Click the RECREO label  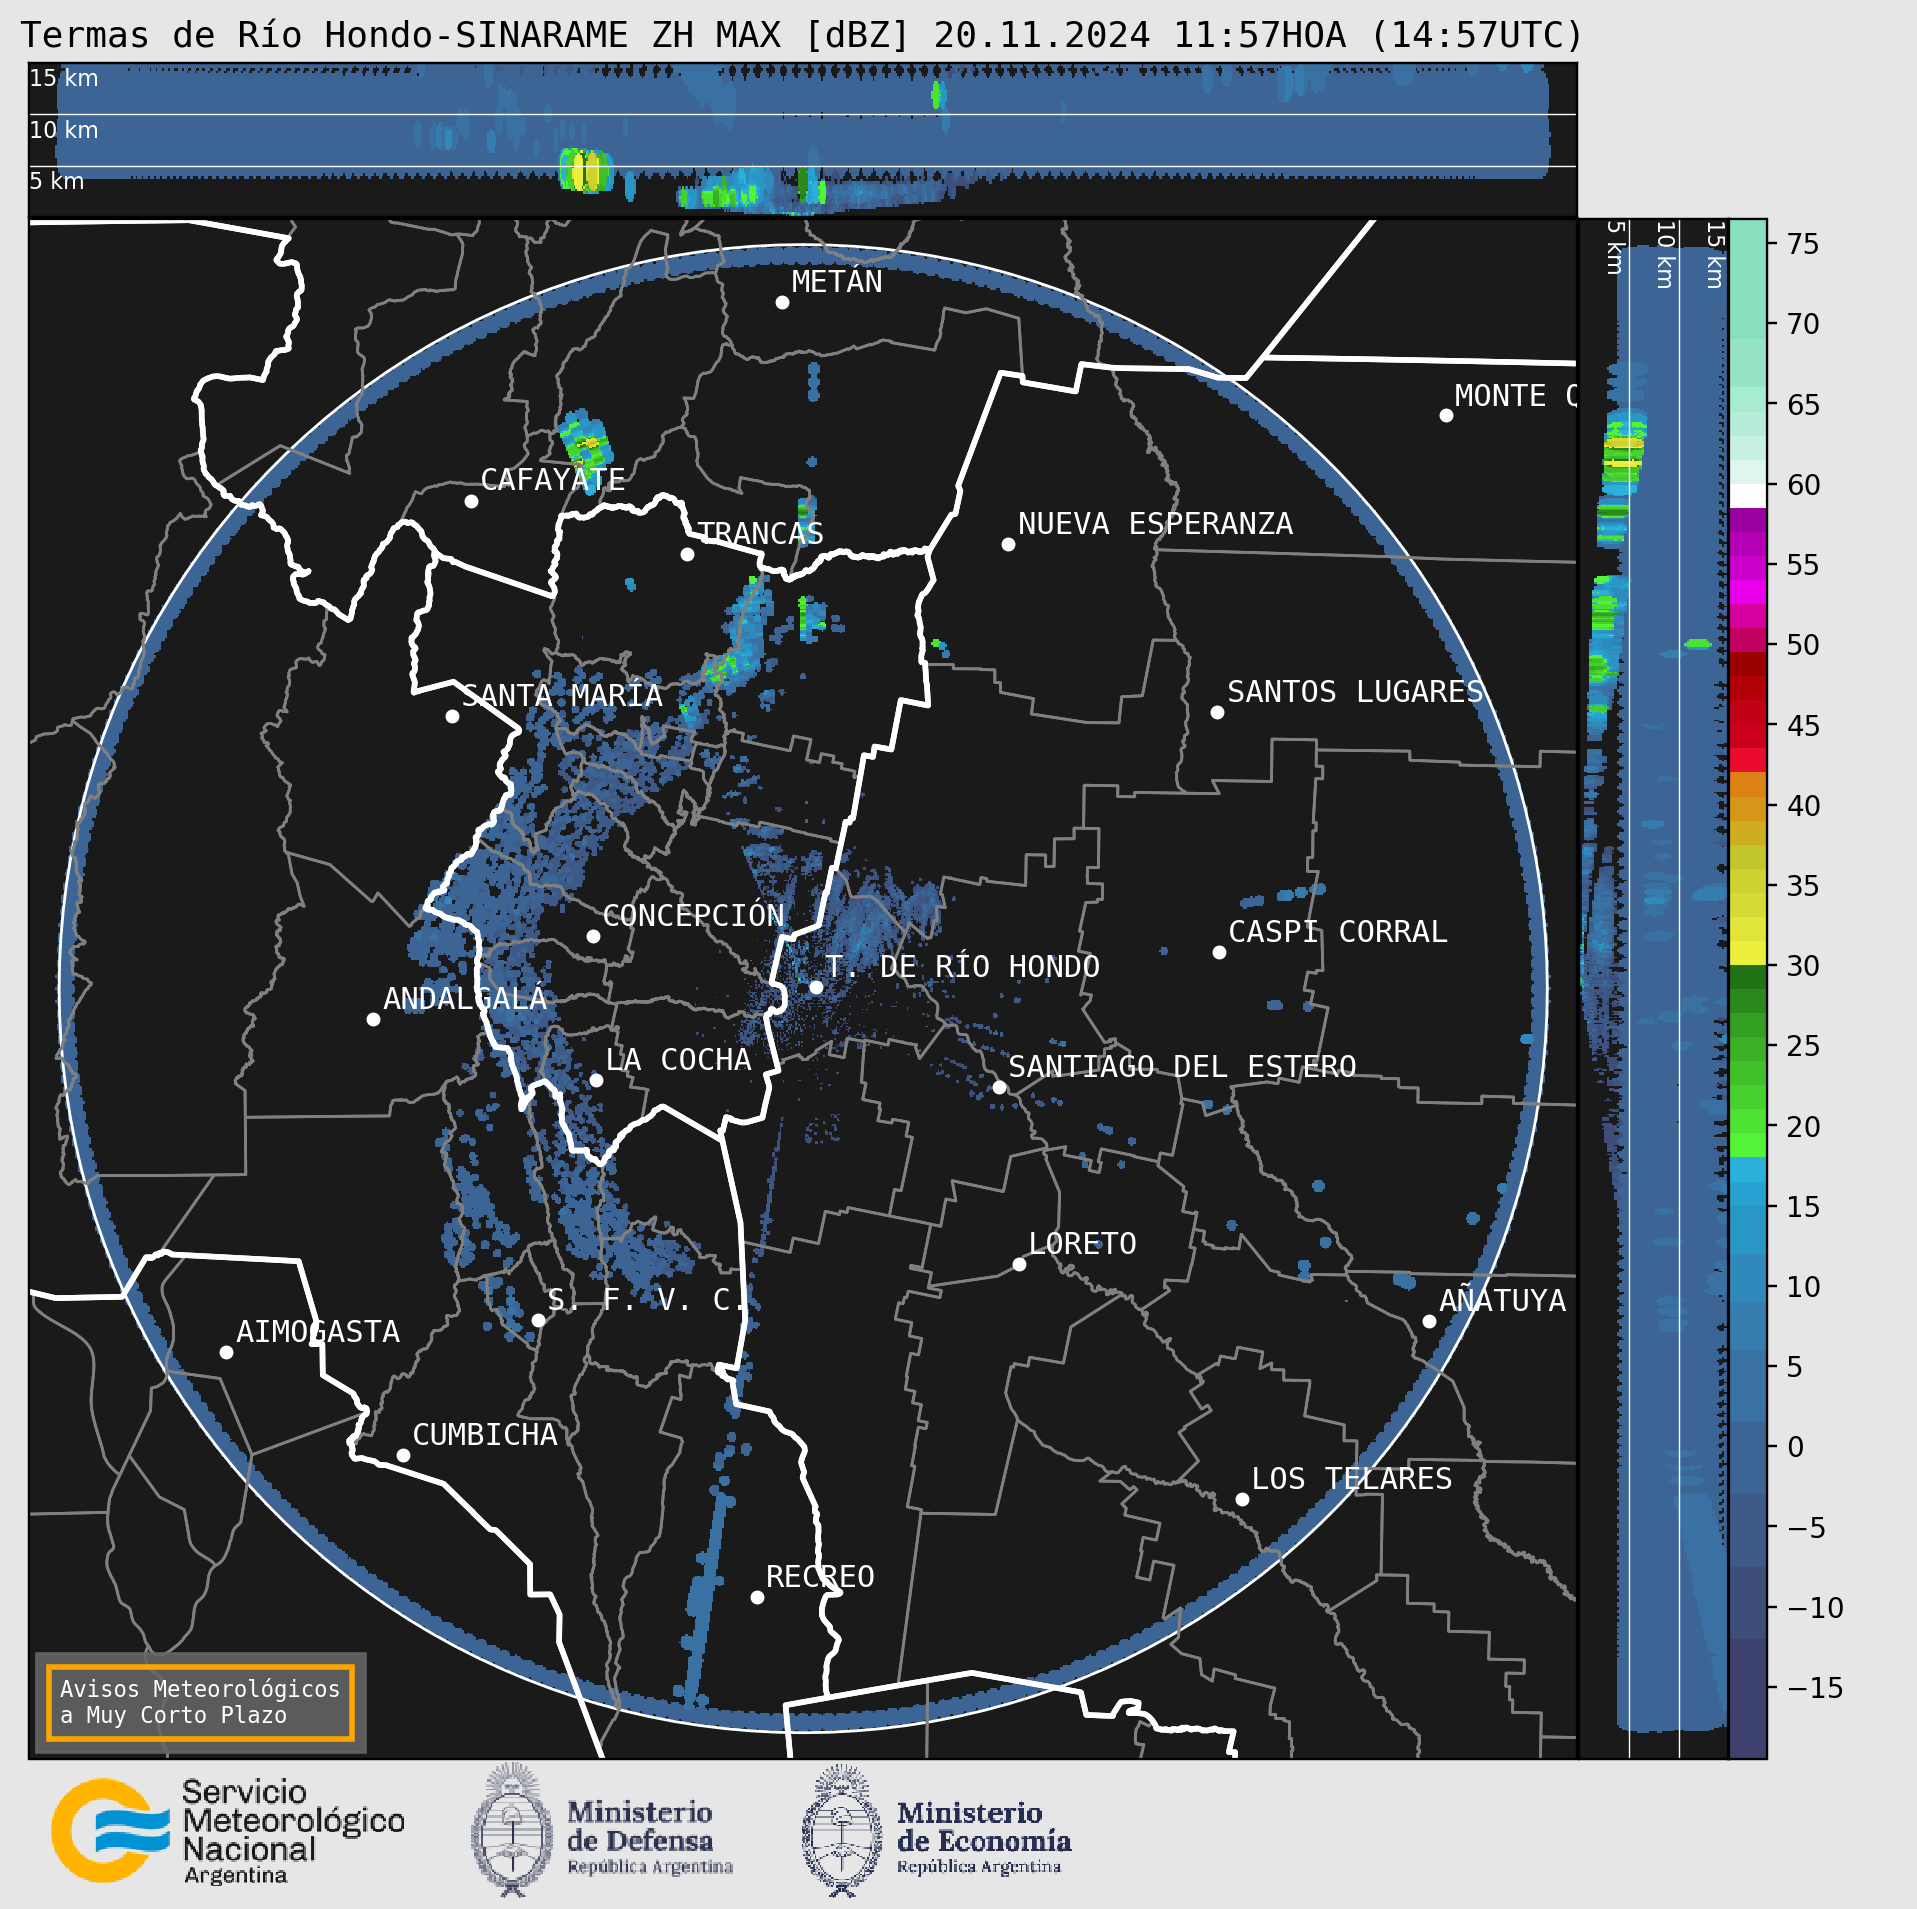click(x=820, y=1577)
